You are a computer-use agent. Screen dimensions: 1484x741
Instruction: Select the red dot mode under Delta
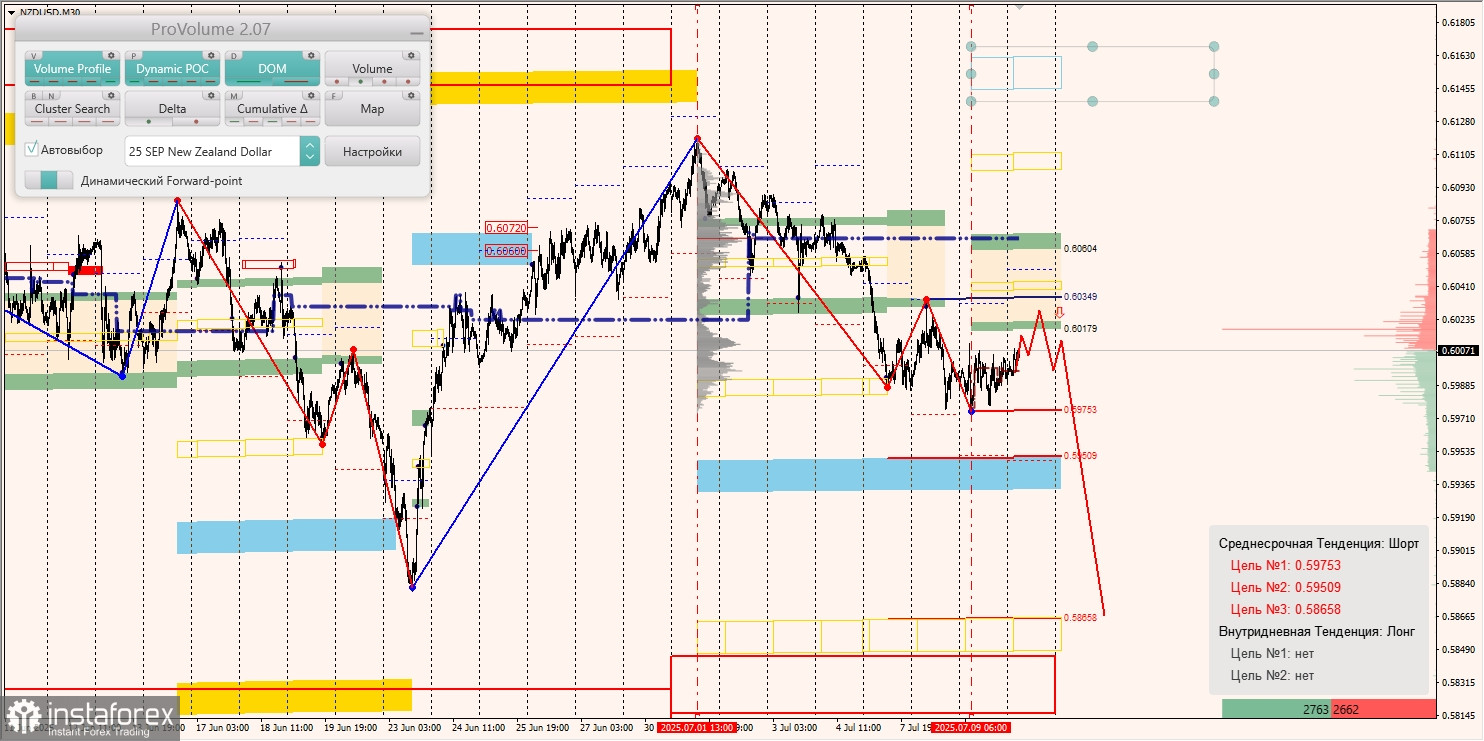(196, 121)
